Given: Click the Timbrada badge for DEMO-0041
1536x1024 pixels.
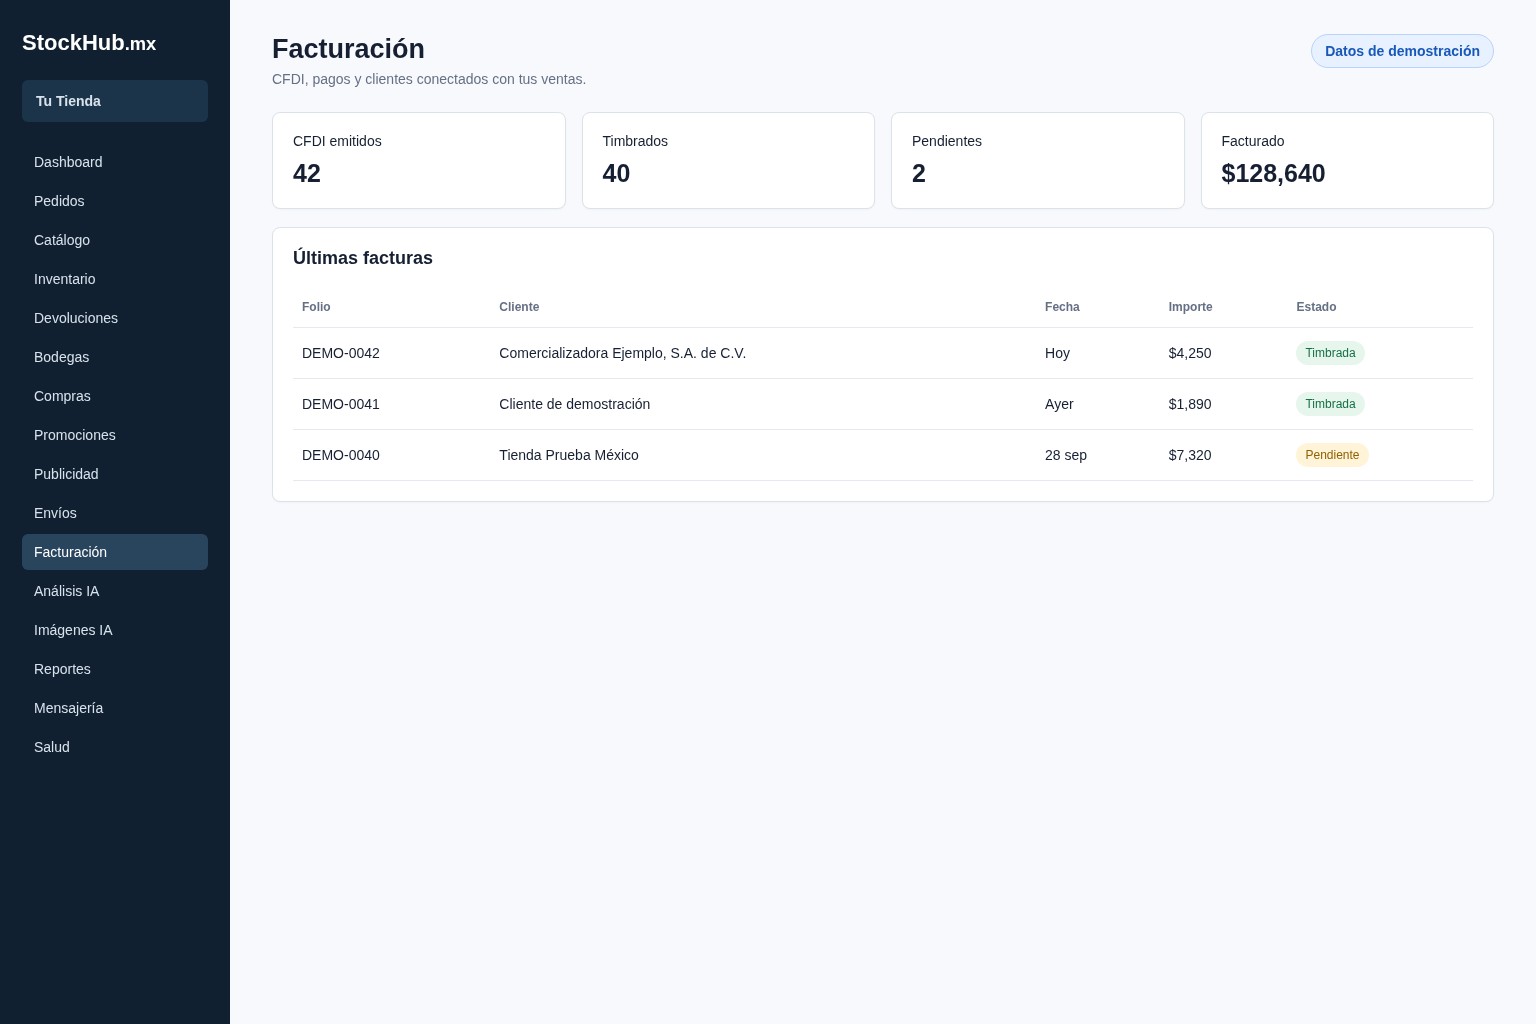Looking at the screenshot, I should pyautogui.click(x=1330, y=404).
